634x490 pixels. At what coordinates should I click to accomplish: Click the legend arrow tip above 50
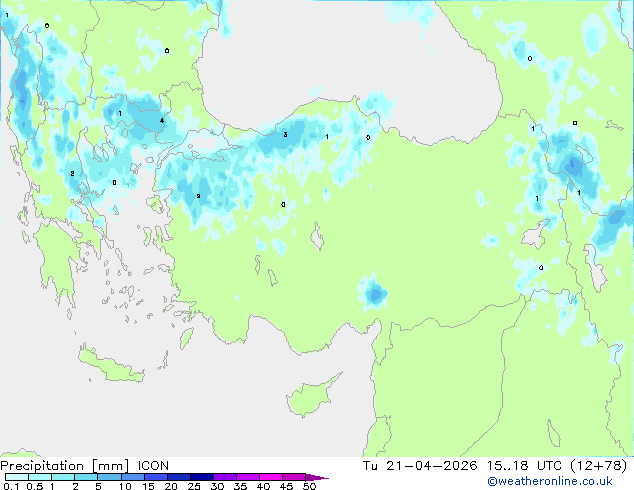[x=317, y=477]
